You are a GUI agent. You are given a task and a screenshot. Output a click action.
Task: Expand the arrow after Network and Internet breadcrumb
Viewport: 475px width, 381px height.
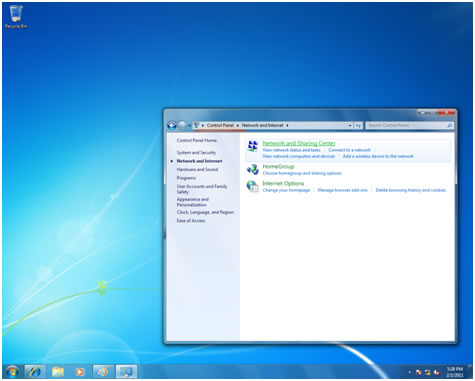pos(287,126)
